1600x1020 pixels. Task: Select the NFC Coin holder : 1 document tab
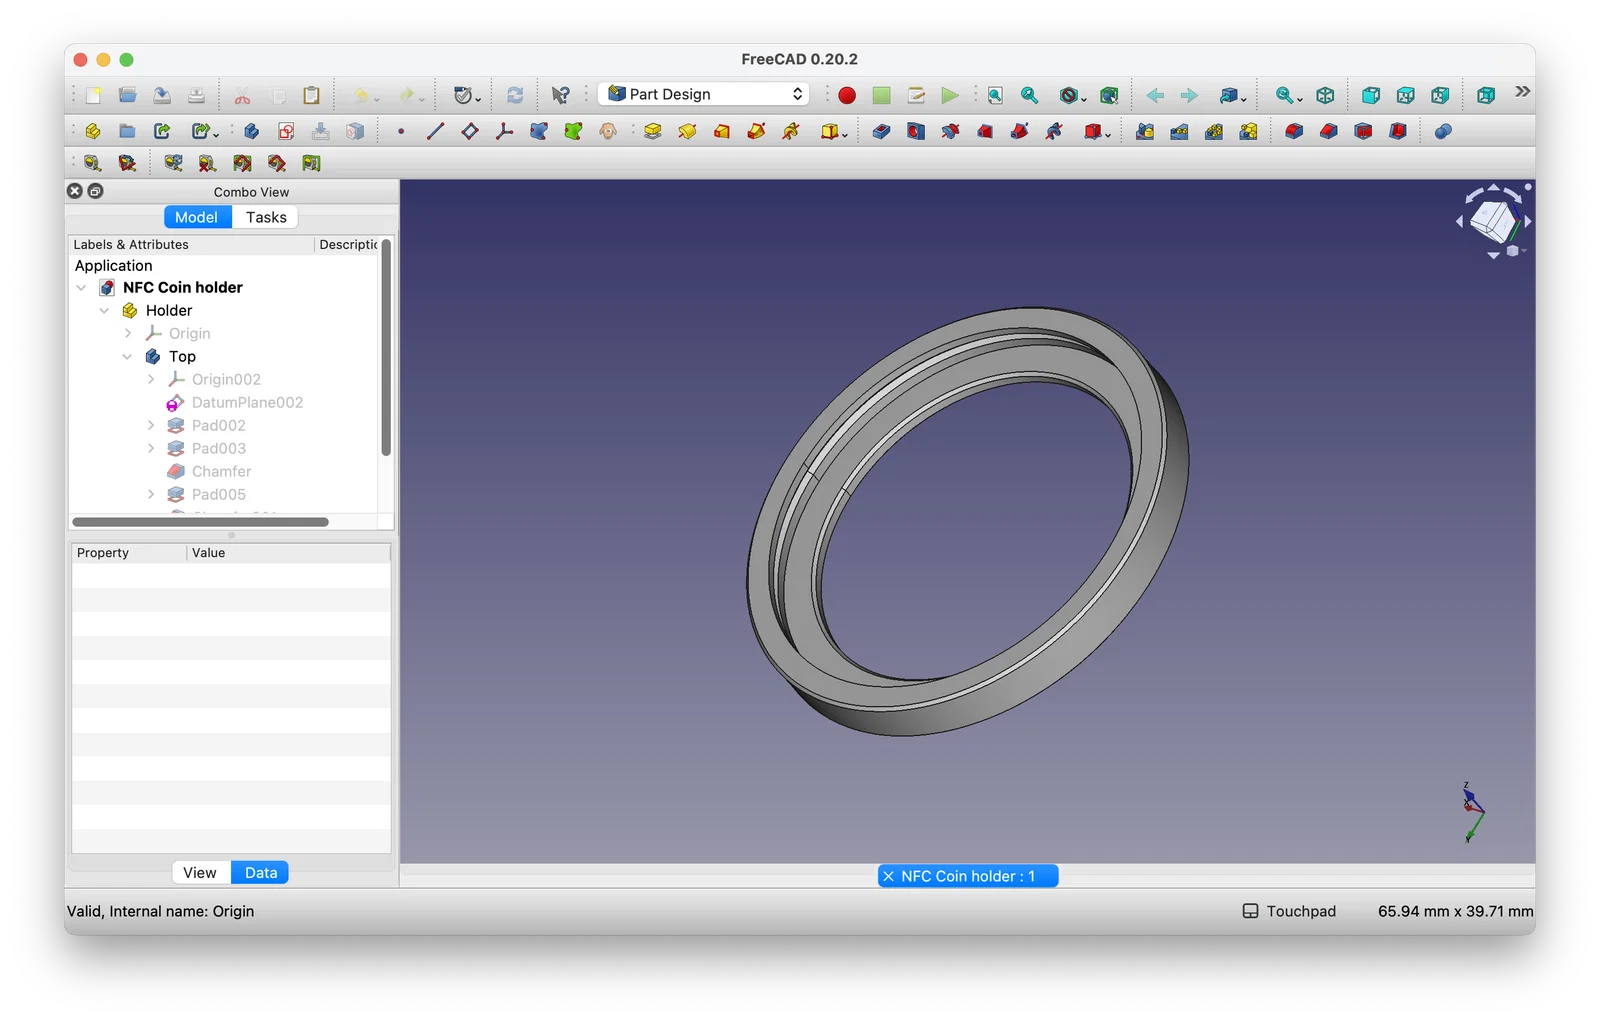pyautogui.click(x=968, y=876)
